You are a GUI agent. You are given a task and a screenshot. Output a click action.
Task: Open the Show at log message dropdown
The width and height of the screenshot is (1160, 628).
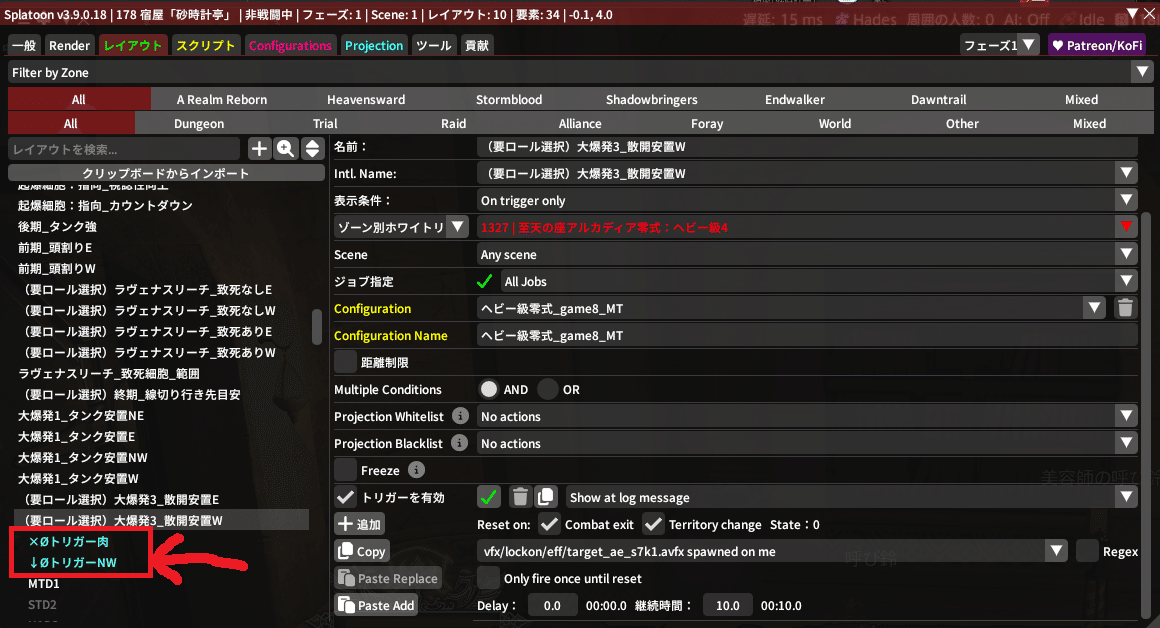tap(1127, 497)
